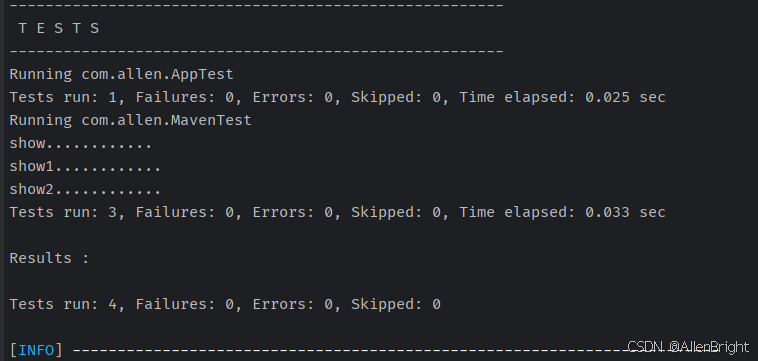Click the 'show1...........' output line
The width and height of the screenshot is (758, 361).
click(x=85, y=167)
